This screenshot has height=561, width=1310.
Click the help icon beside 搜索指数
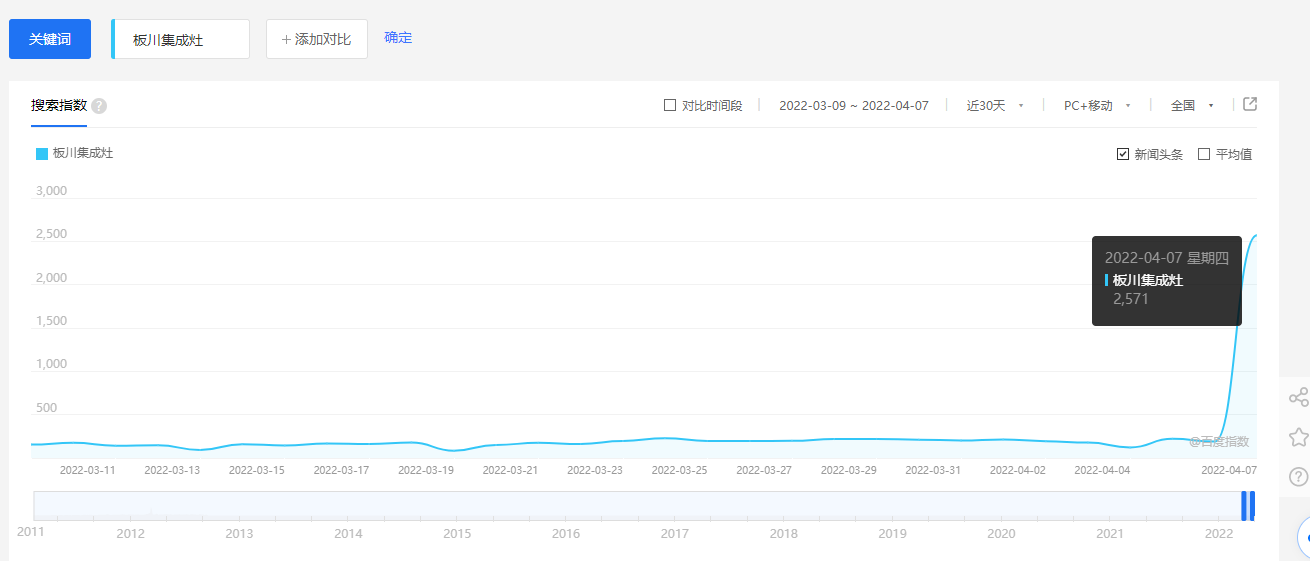point(99,106)
